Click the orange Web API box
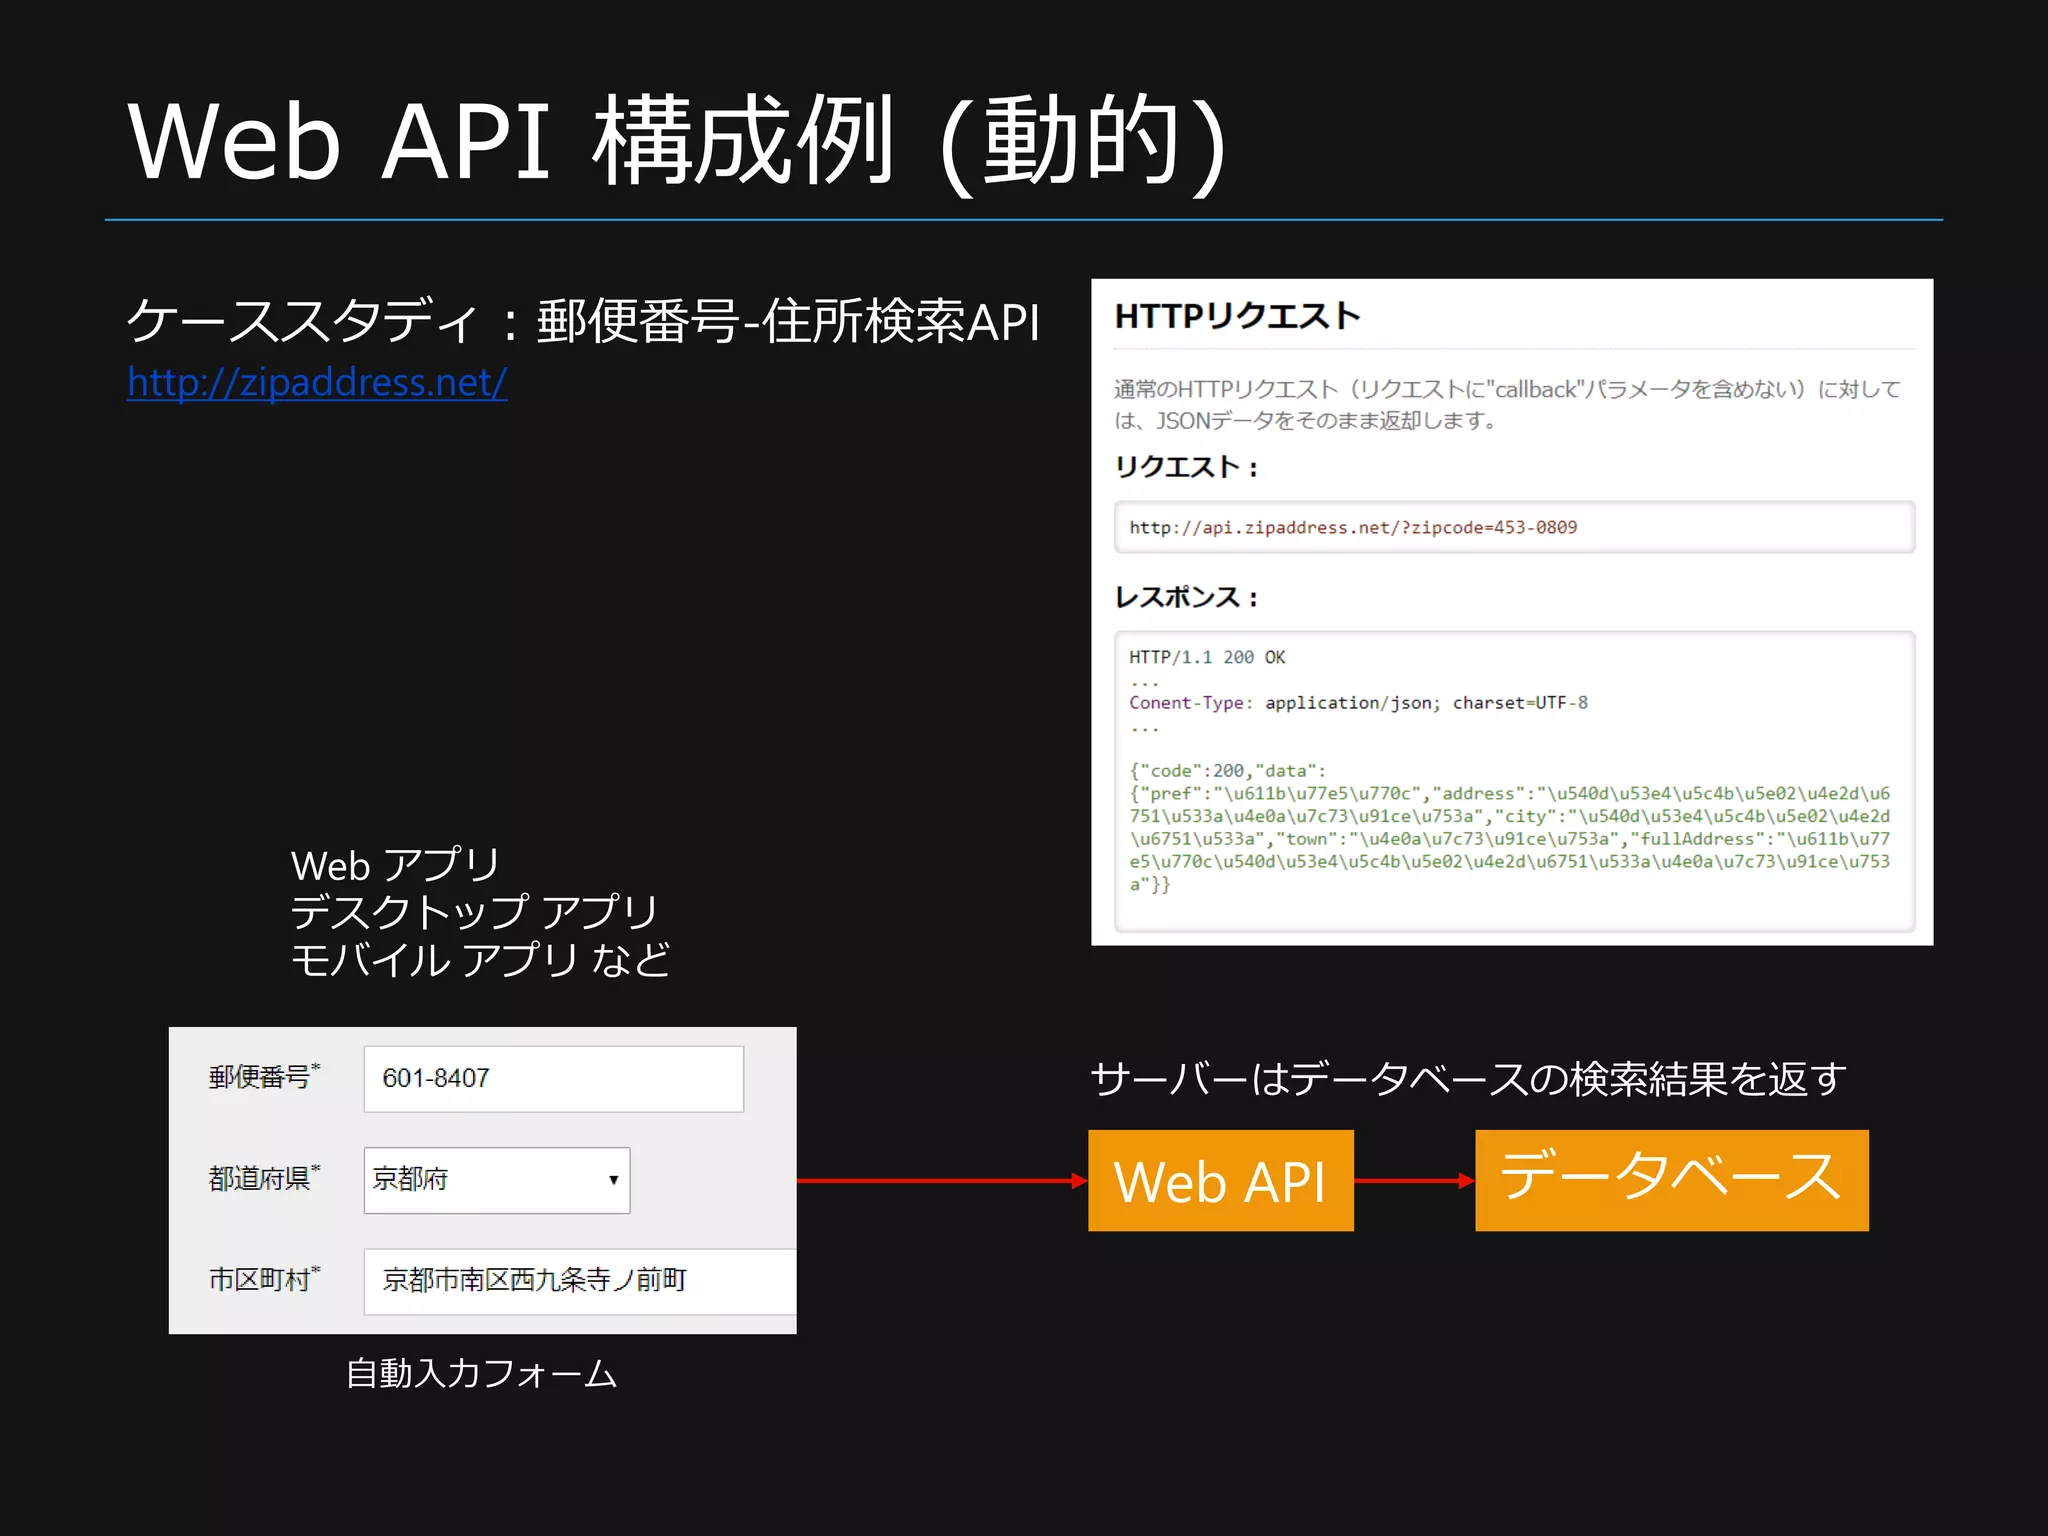Viewport: 2048px width, 1536px height. tap(1221, 1181)
